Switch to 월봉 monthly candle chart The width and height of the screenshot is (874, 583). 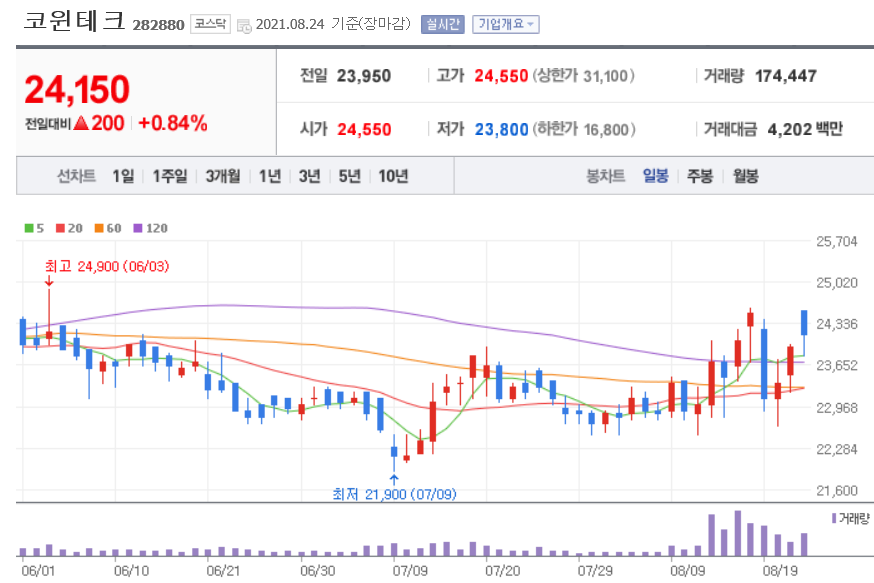[746, 176]
